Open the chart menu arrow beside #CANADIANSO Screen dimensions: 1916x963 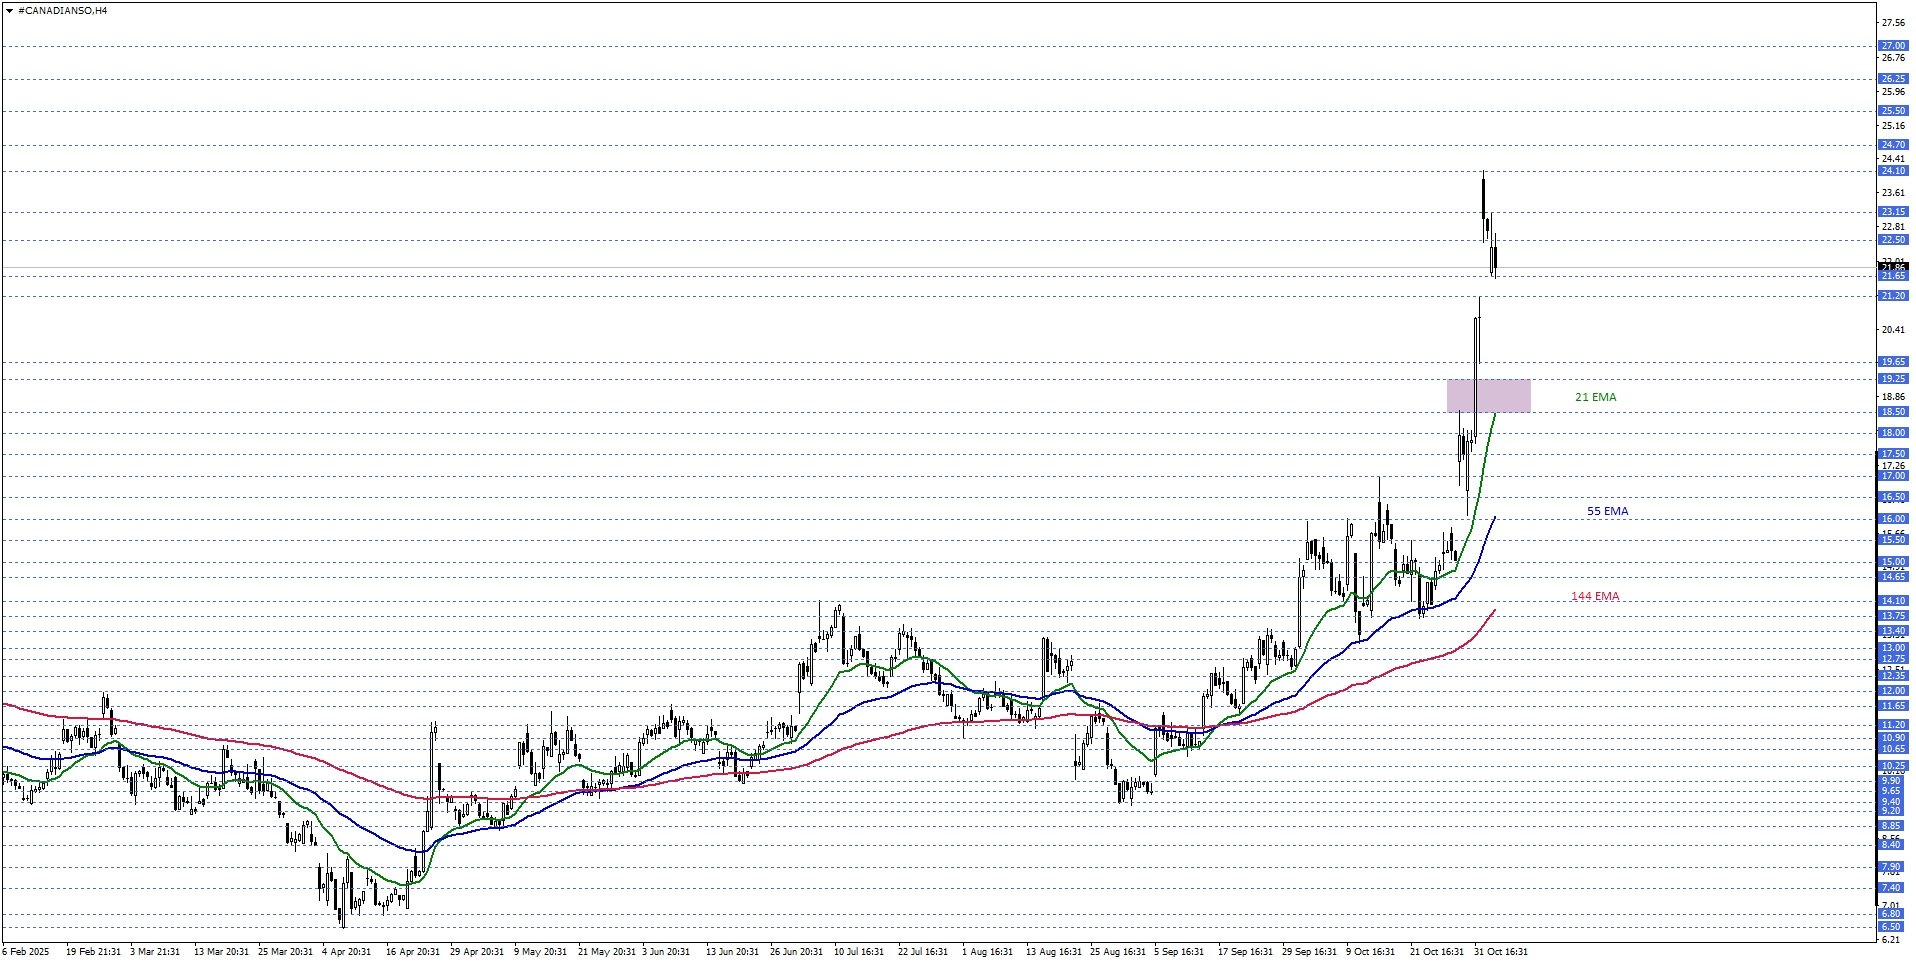click(x=9, y=11)
